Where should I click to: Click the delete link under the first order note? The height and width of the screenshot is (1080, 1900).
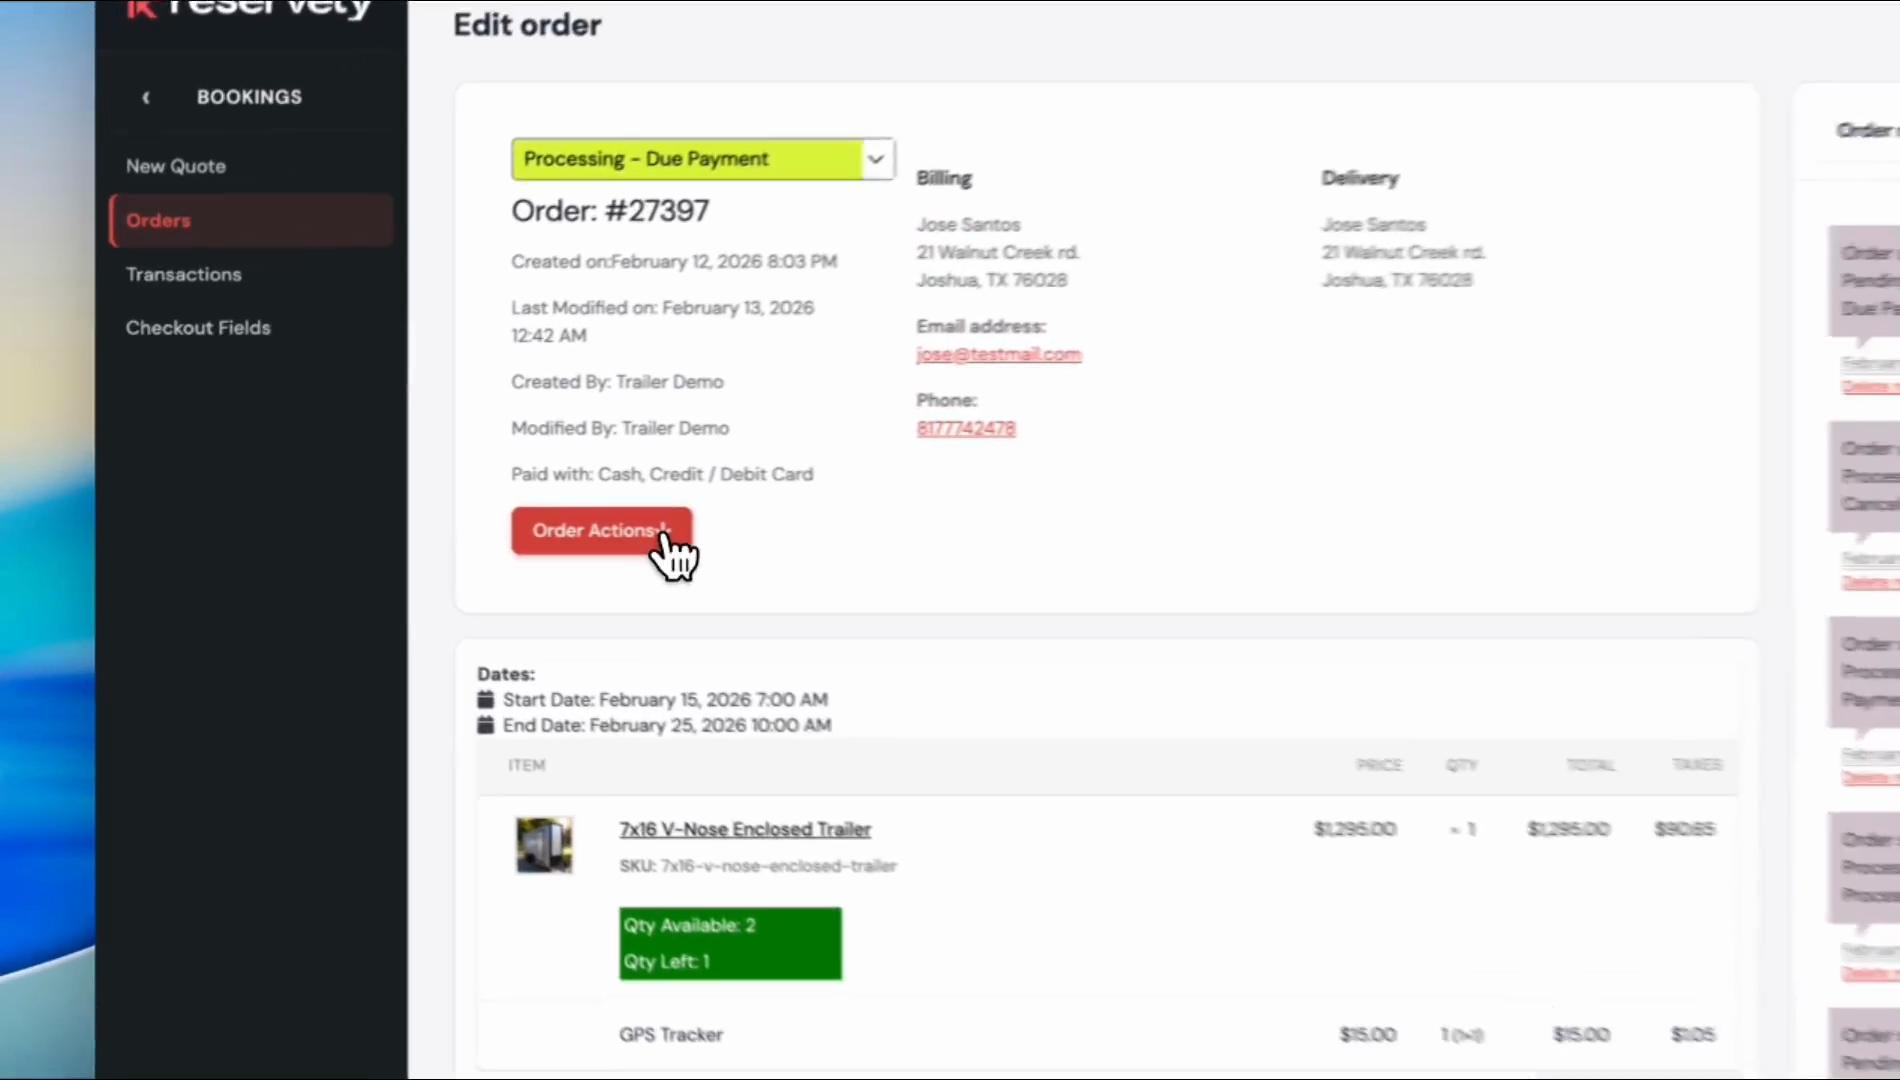(1868, 387)
